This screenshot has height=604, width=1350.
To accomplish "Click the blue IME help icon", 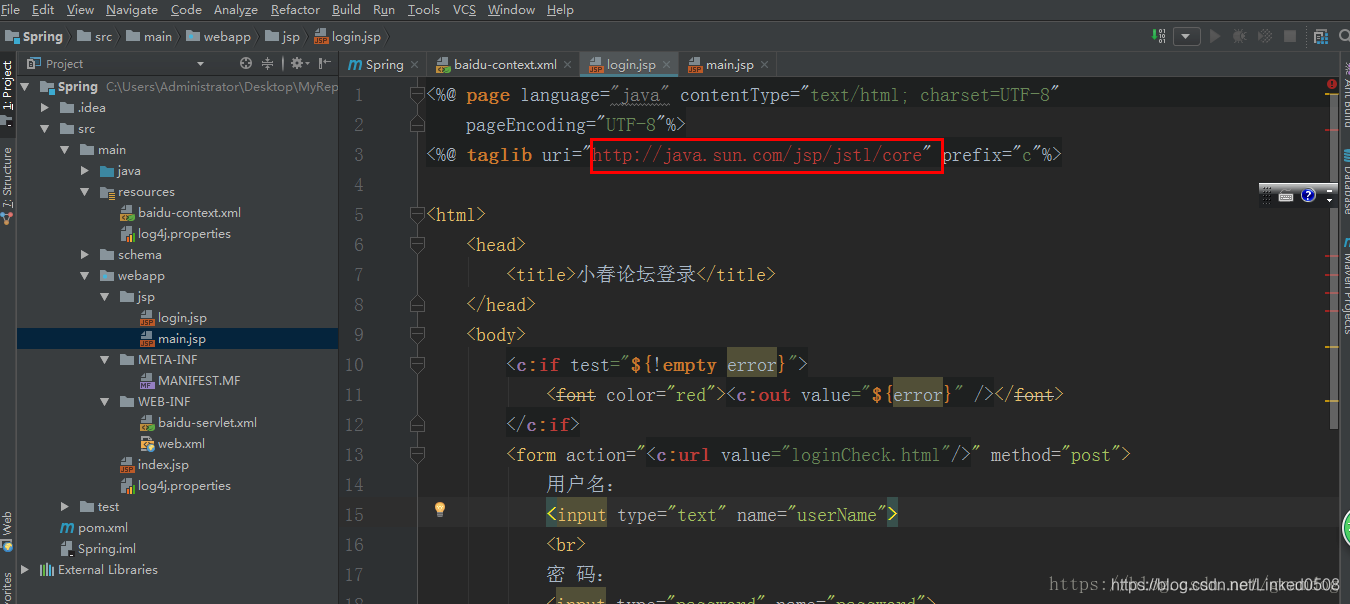I will [1308, 195].
